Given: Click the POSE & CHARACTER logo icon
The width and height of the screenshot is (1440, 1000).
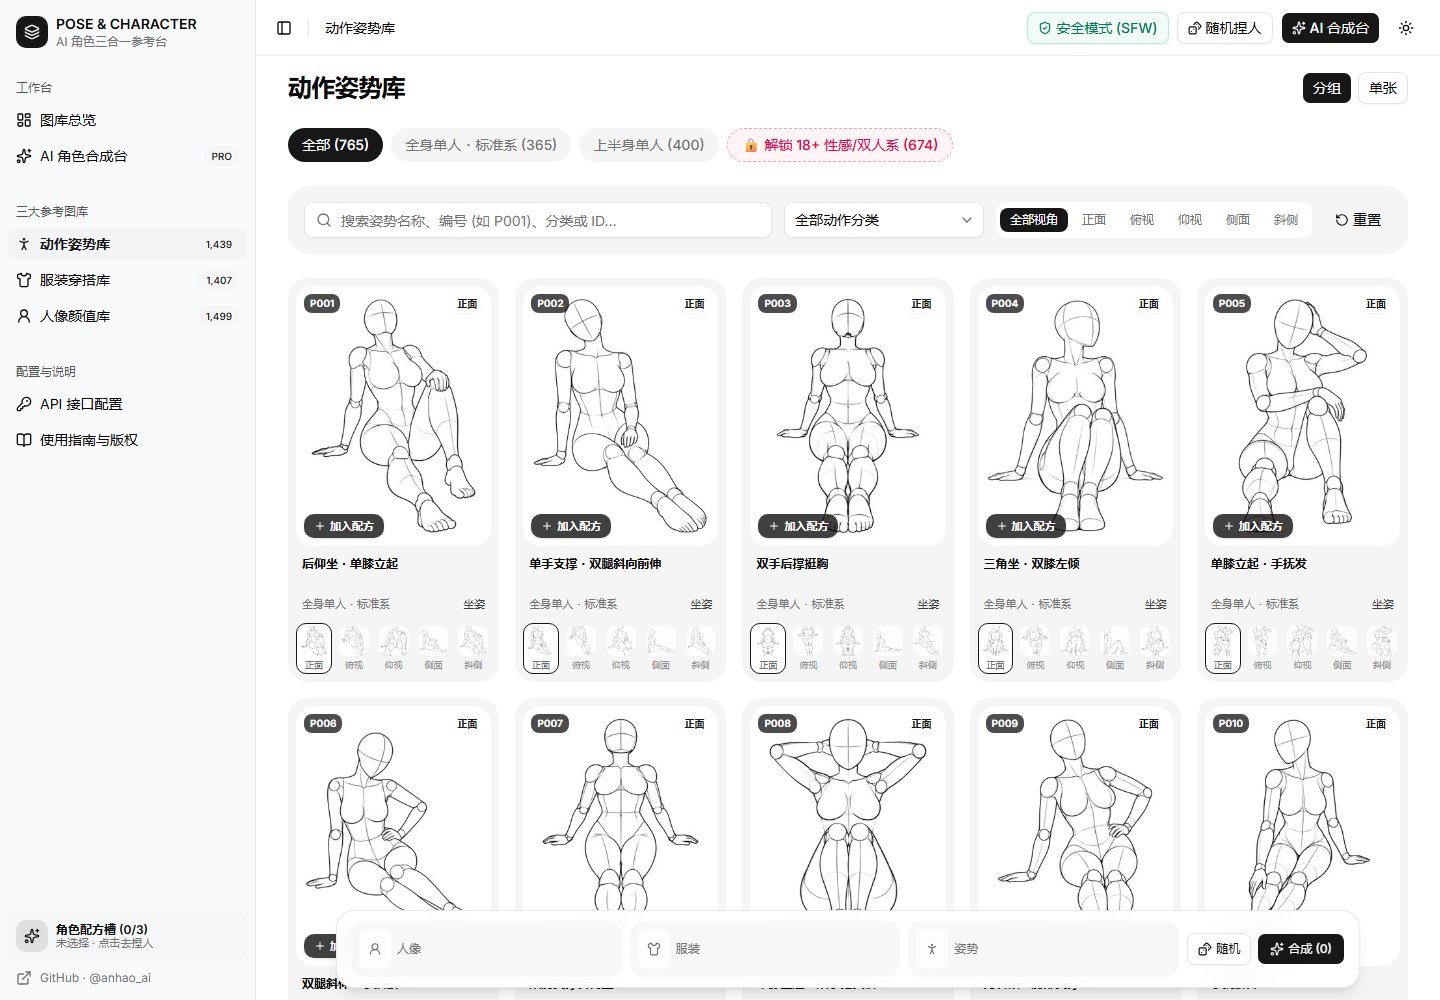Looking at the screenshot, I should [x=32, y=32].
